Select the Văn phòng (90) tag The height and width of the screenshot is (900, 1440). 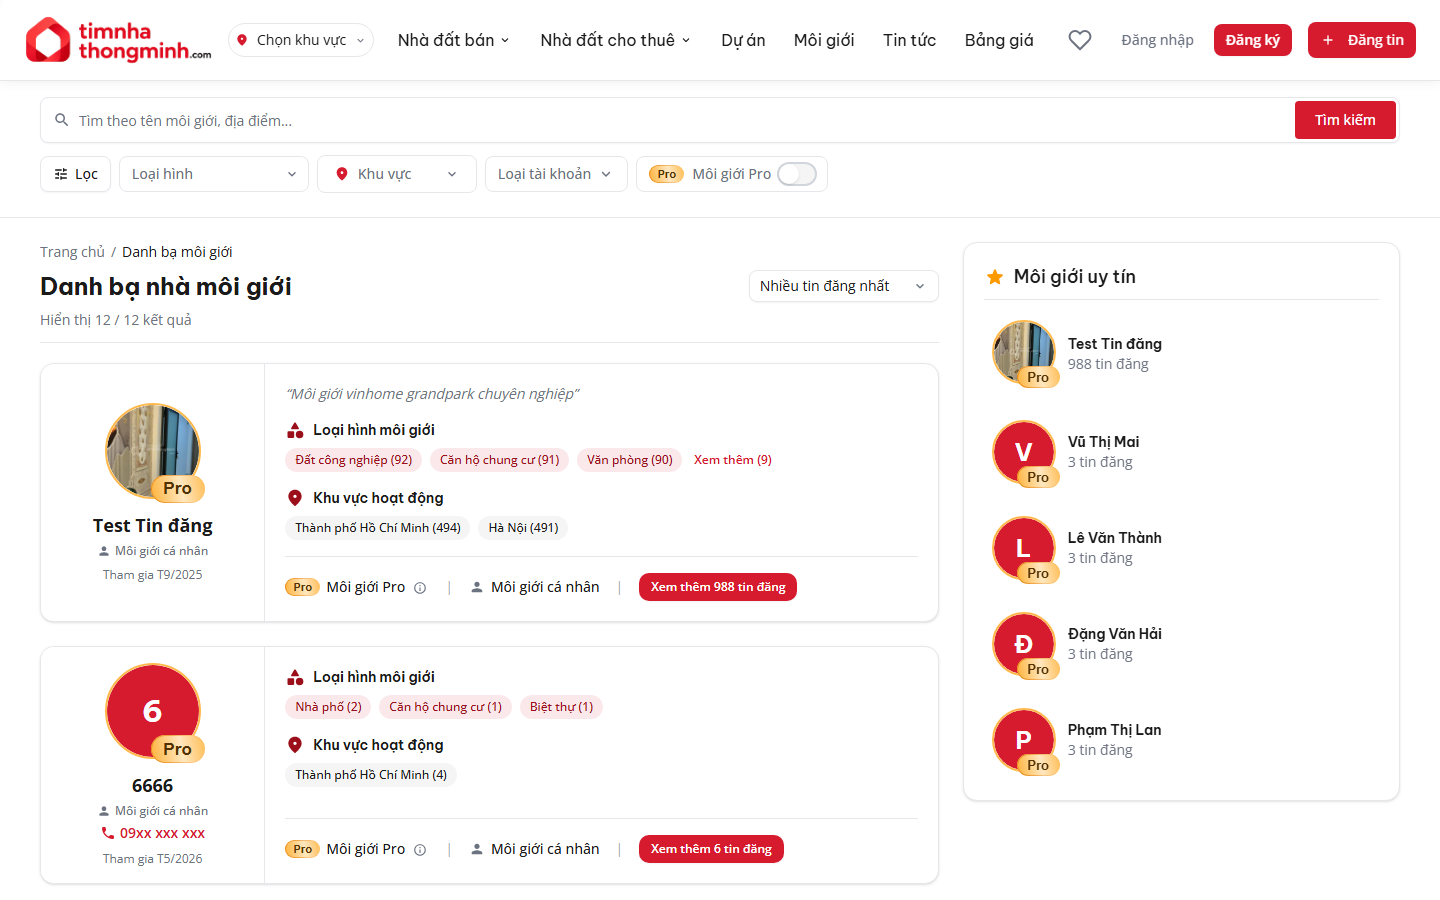630,460
